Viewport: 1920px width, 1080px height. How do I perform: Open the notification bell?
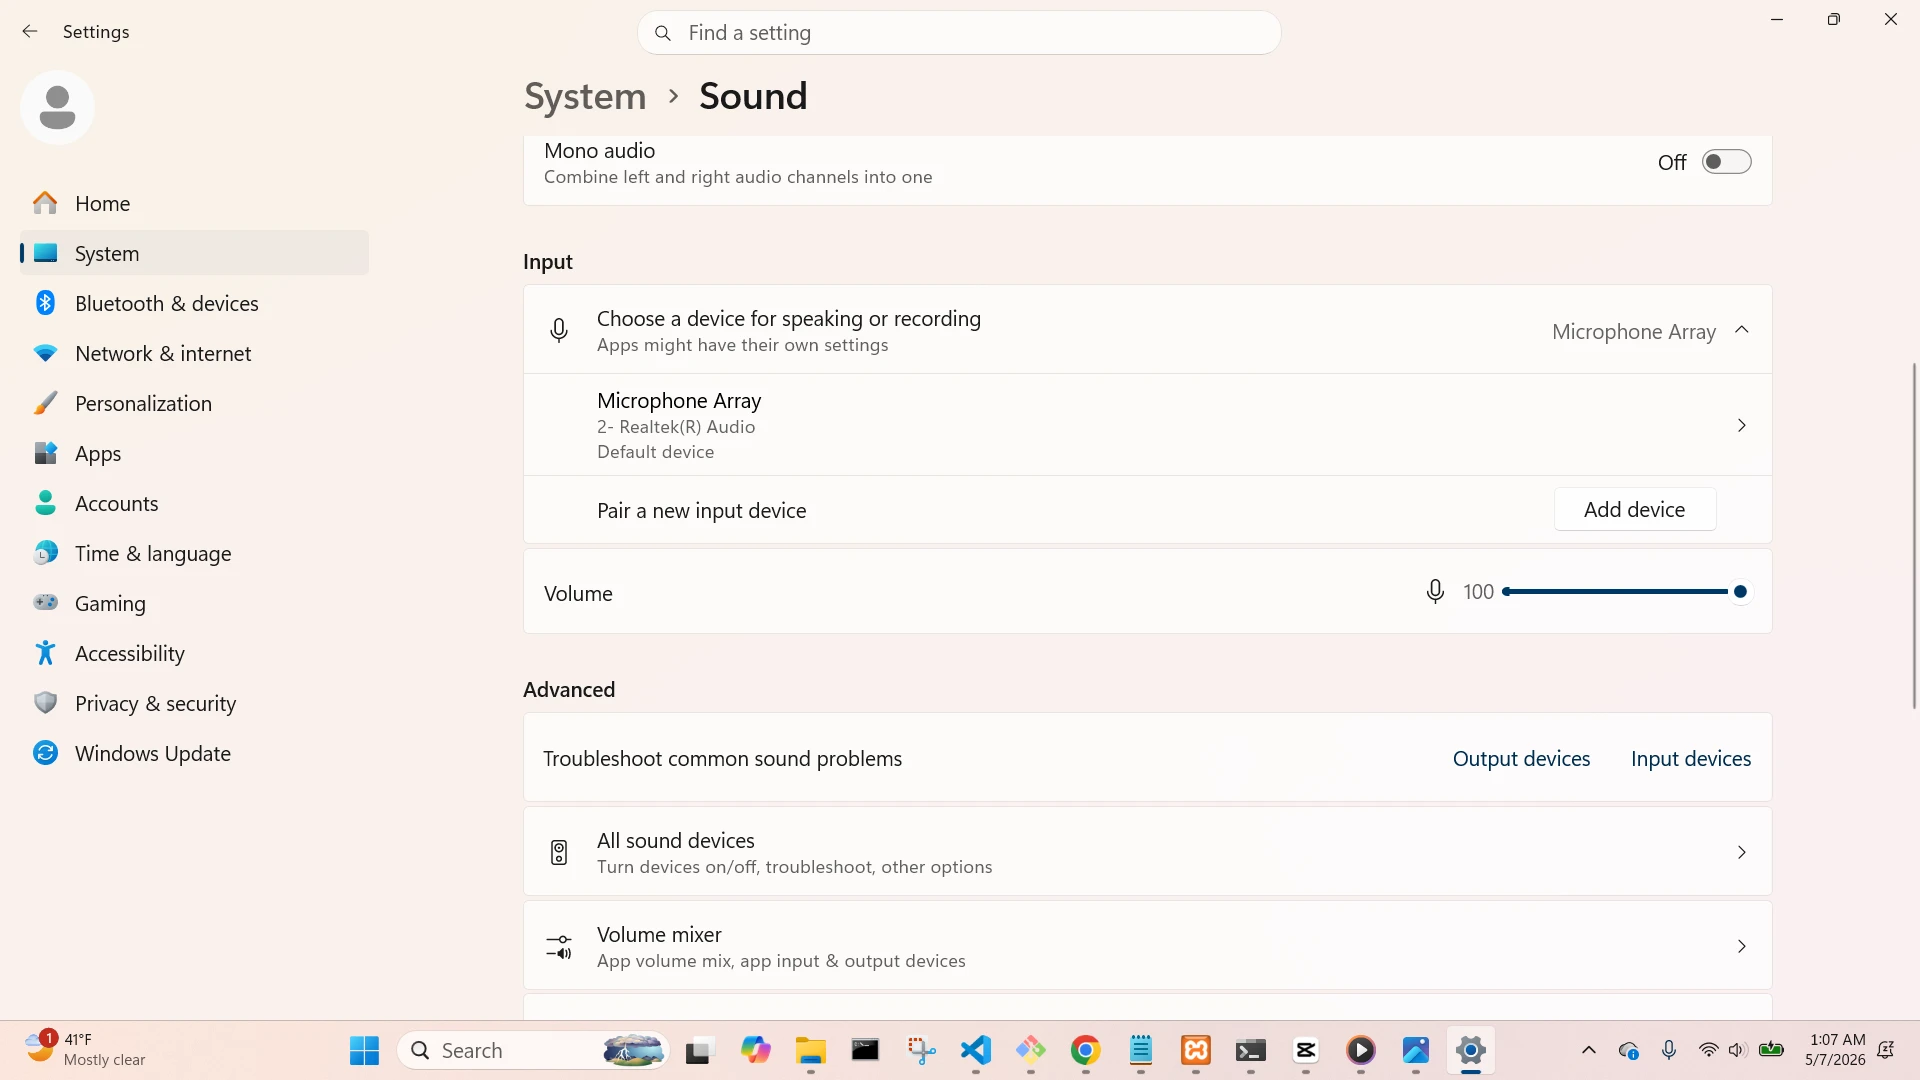pos(1886,1050)
